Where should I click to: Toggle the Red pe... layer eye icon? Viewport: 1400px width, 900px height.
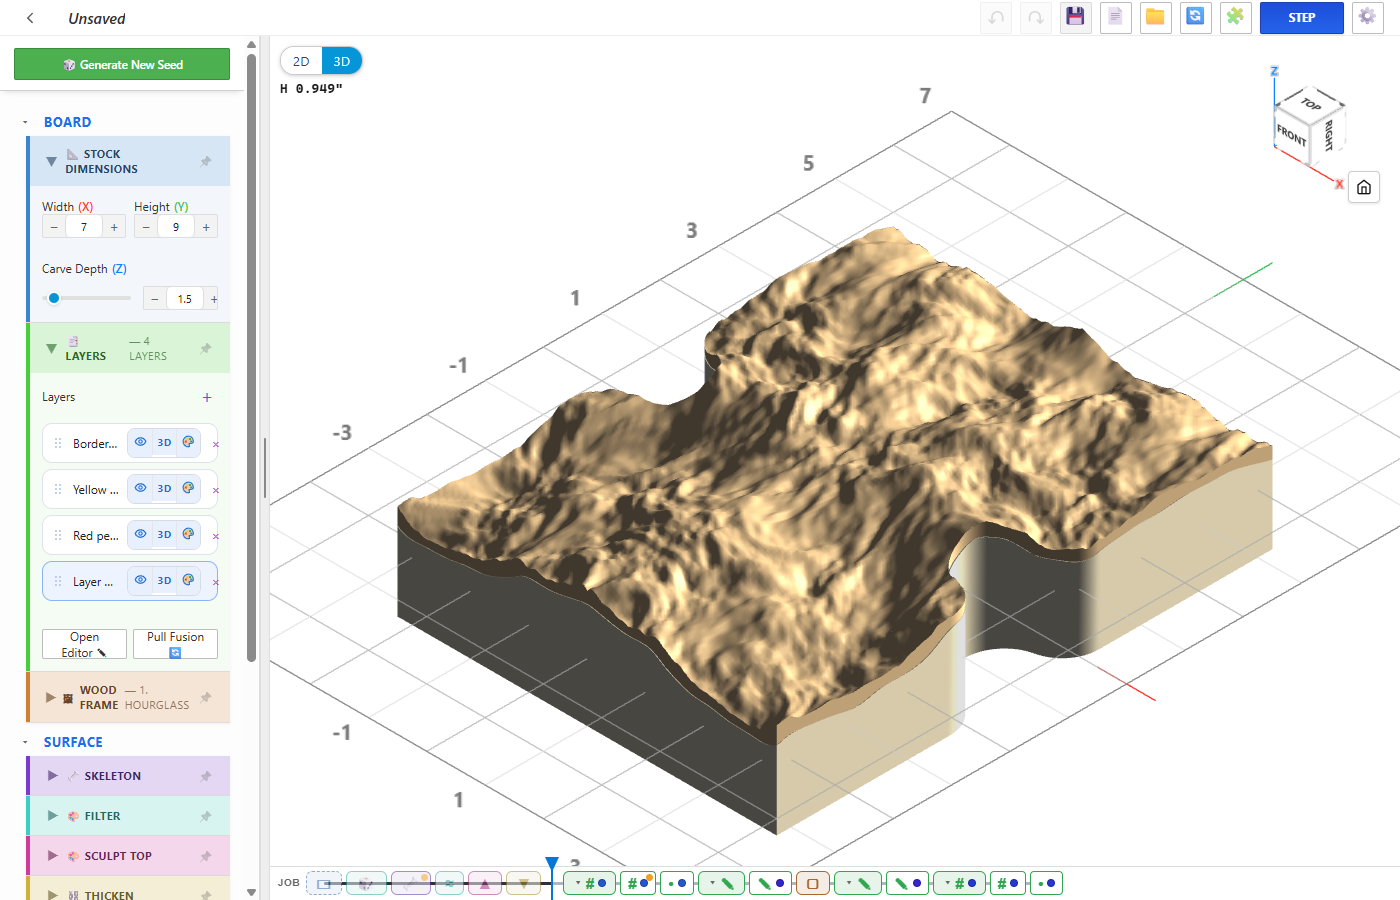point(141,534)
